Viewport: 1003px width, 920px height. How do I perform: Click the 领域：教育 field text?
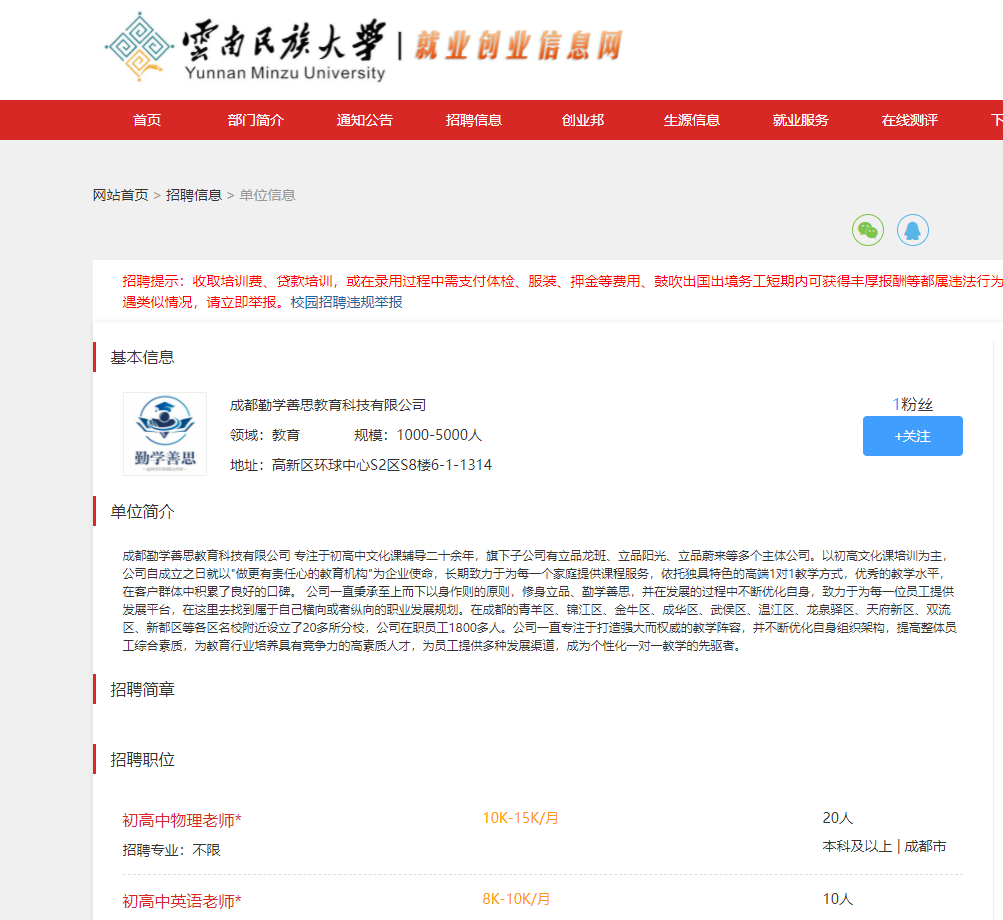tap(265, 436)
